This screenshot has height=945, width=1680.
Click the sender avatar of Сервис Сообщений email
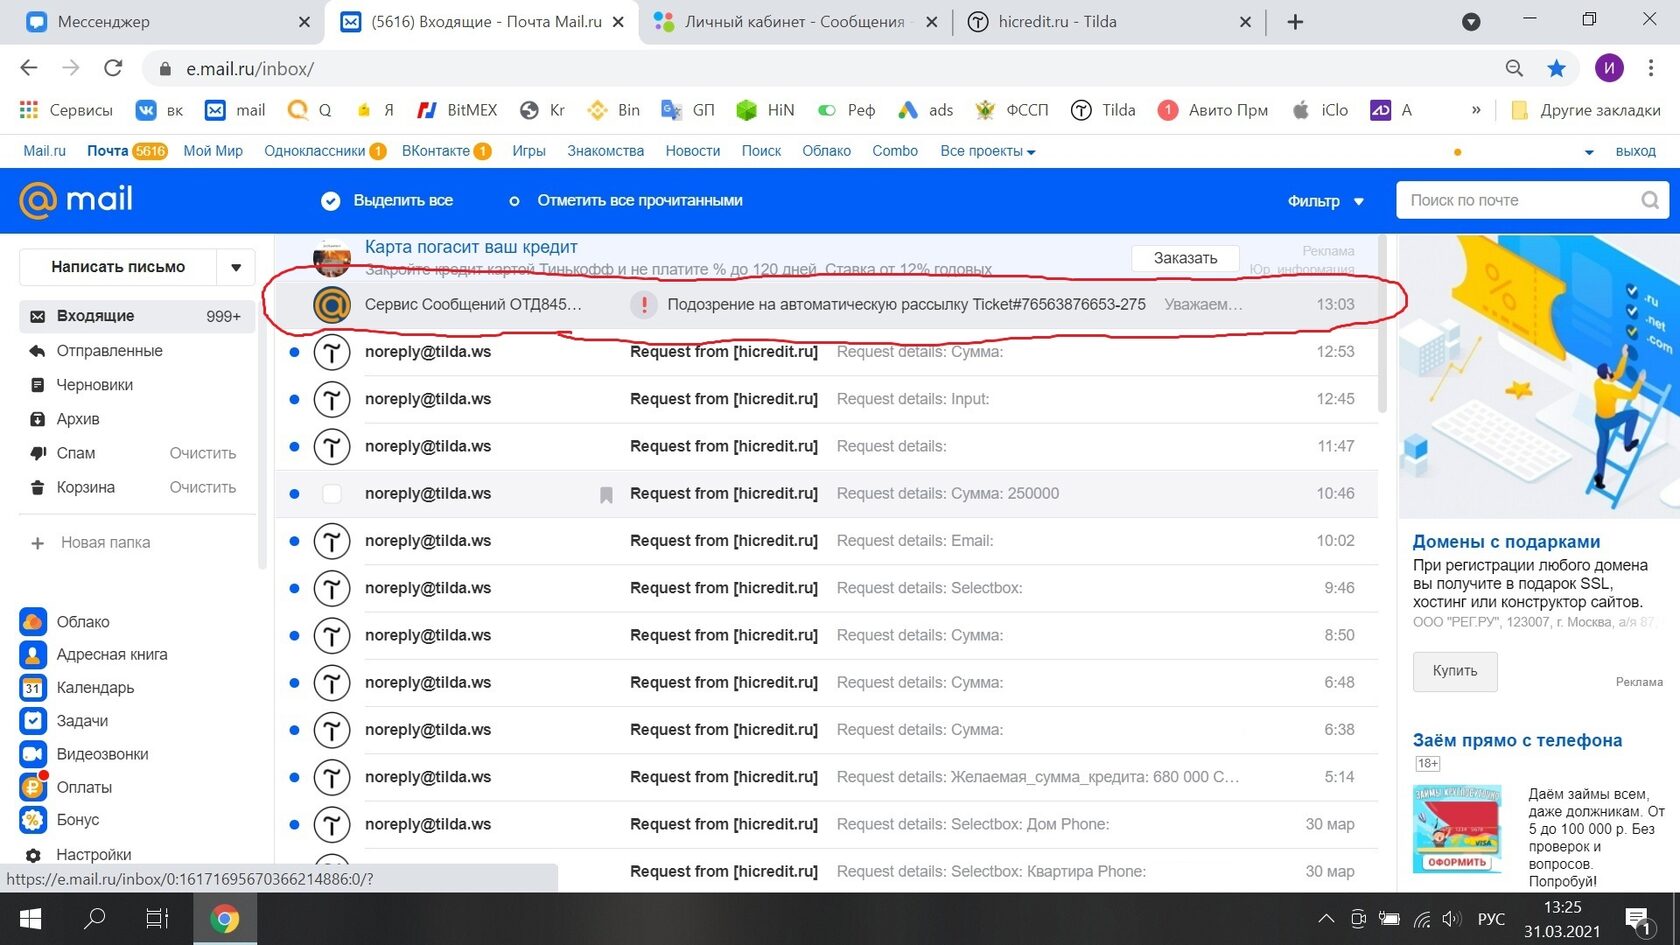(x=332, y=304)
